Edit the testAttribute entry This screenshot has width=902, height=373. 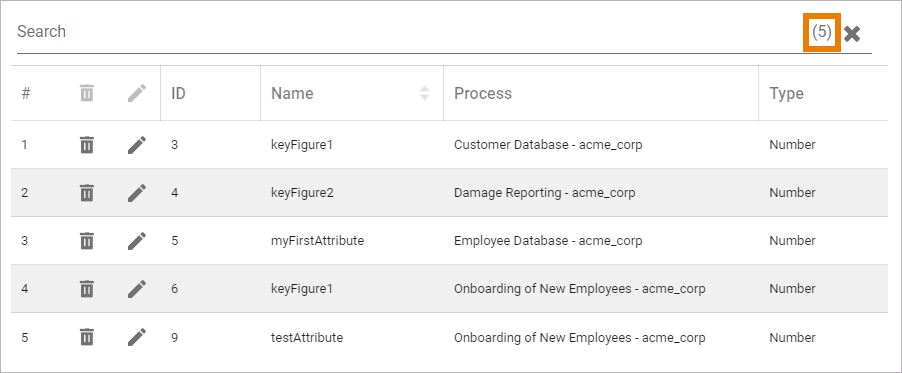pyautogui.click(x=137, y=337)
